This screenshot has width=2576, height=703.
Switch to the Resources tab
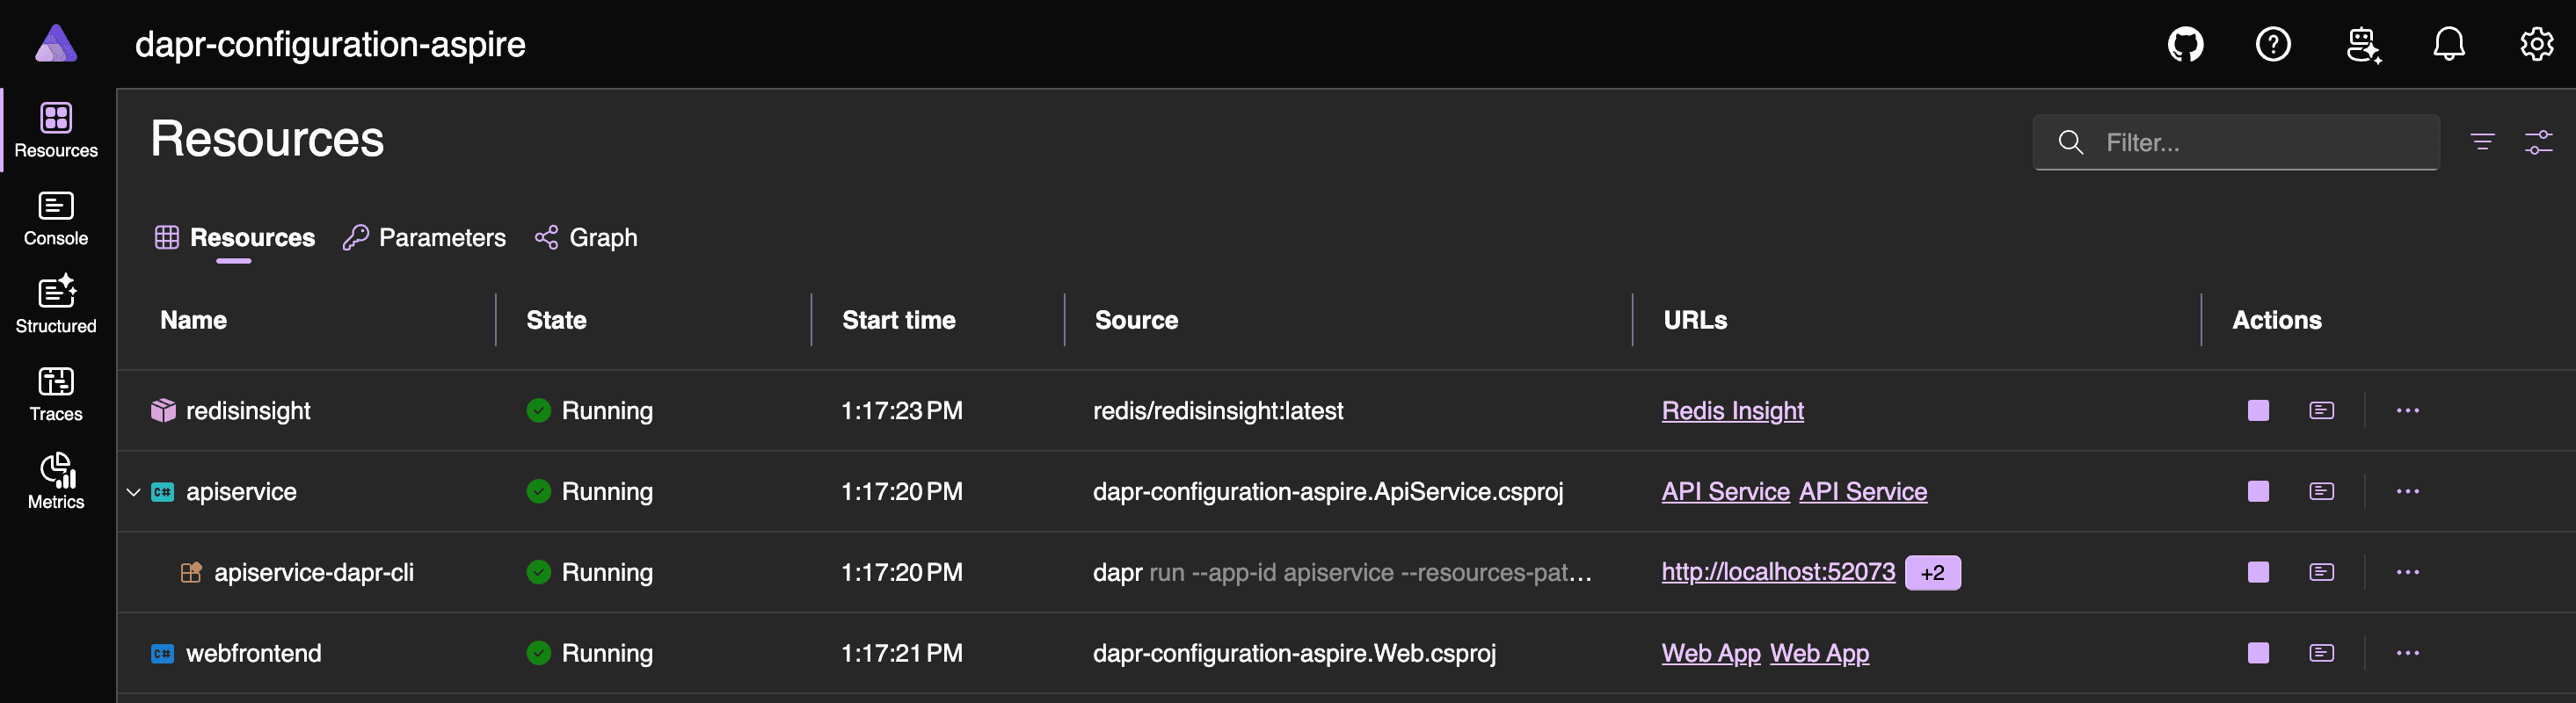tap(234, 238)
